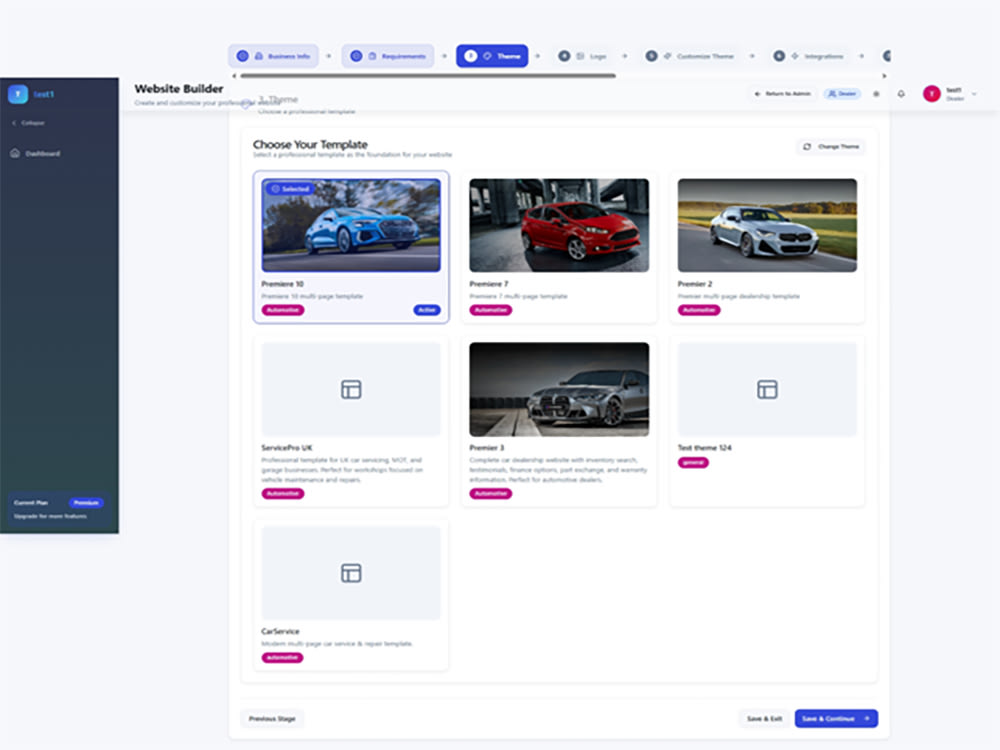Click the Test theme 124 title
The image size is (1000, 750).
point(705,448)
